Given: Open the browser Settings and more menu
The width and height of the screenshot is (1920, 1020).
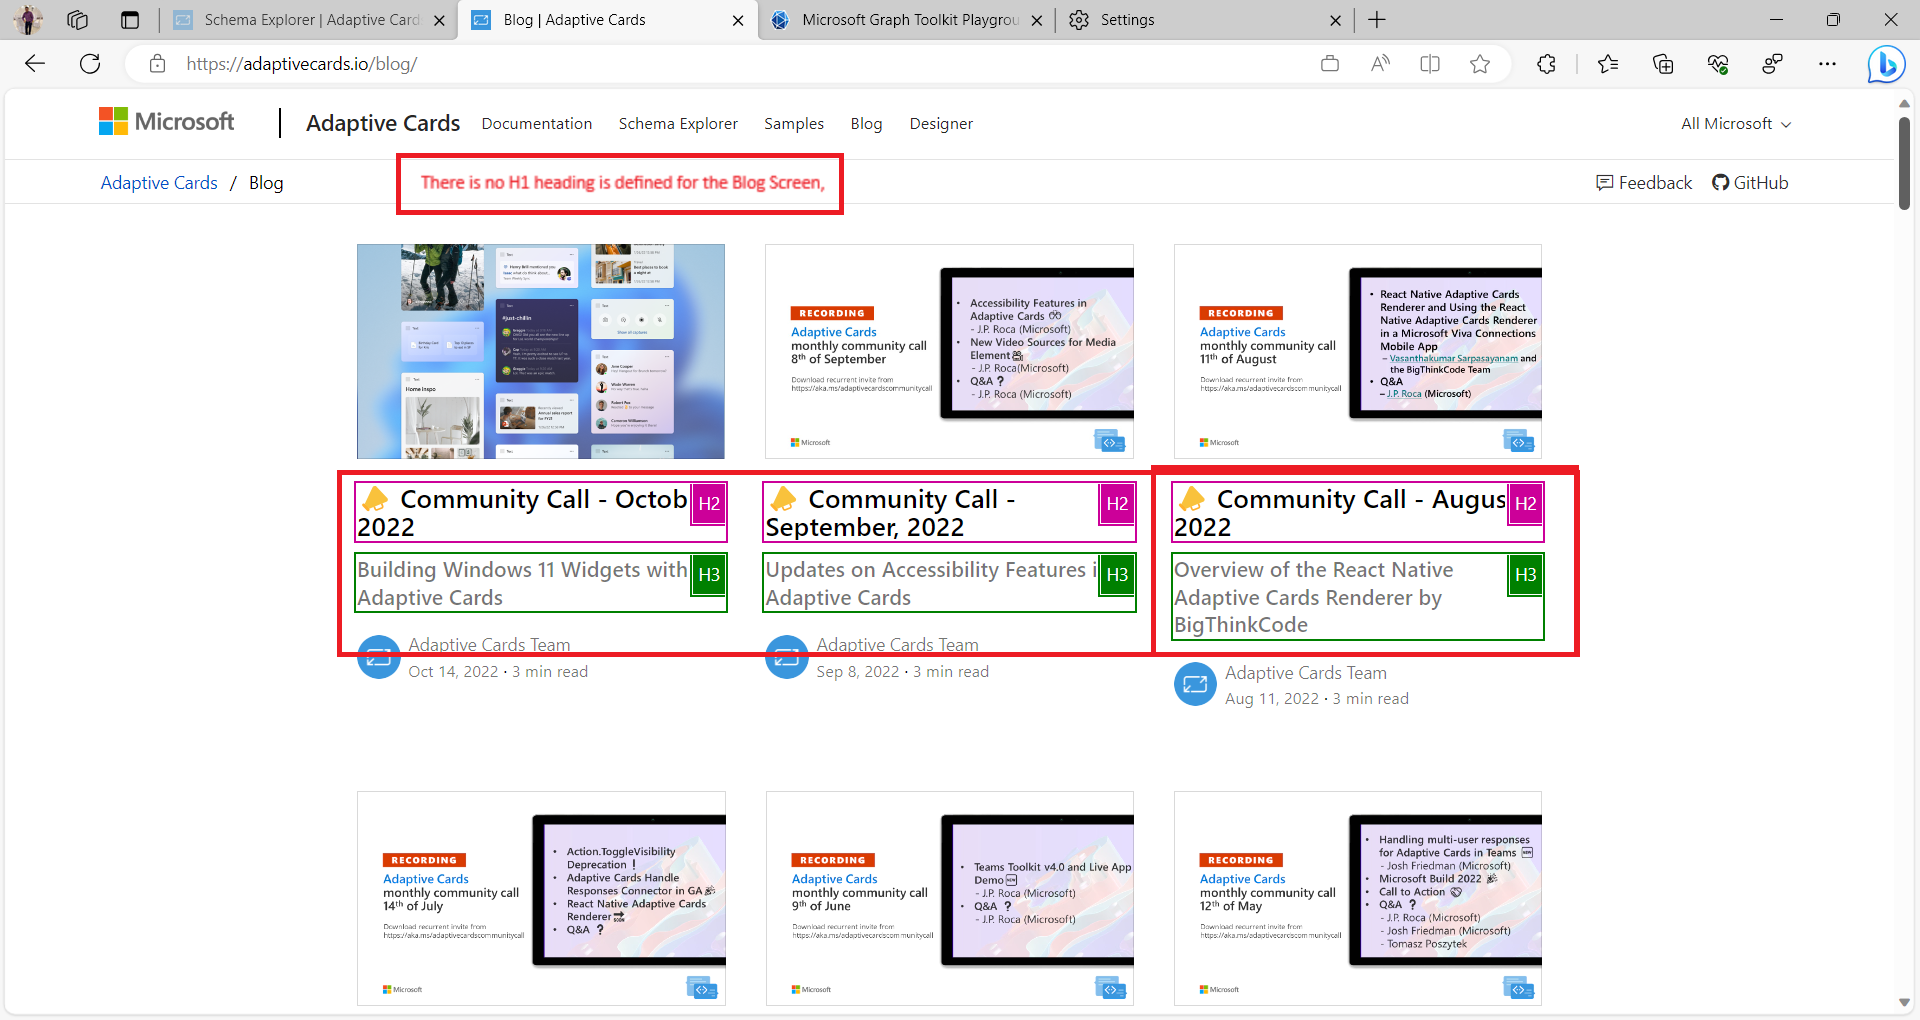Looking at the screenshot, I should click(1828, 63).
